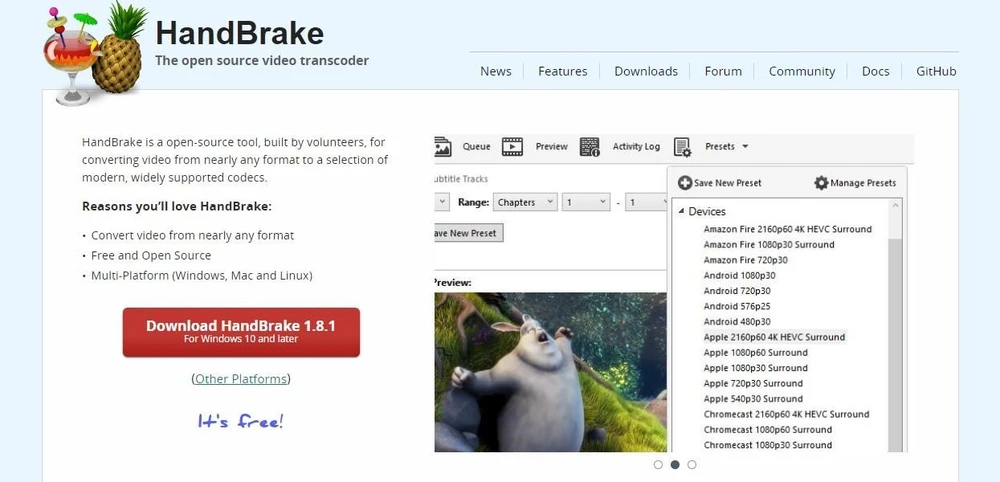Click 'Reasons you'll love HandBrake:' heading
The width and height of the screenshot is (1000, 482).
pyautogui.click(x=177, y=207)
